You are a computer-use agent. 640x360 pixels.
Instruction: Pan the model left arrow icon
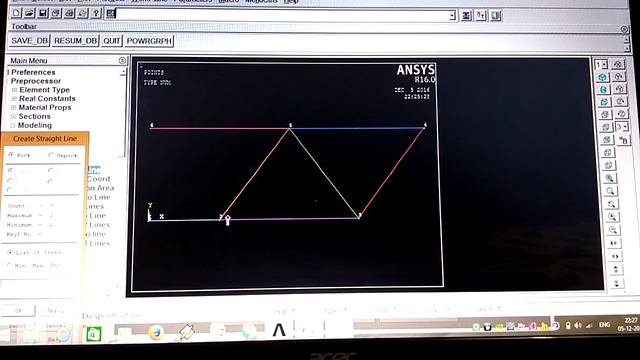click(x=614, y=243)
